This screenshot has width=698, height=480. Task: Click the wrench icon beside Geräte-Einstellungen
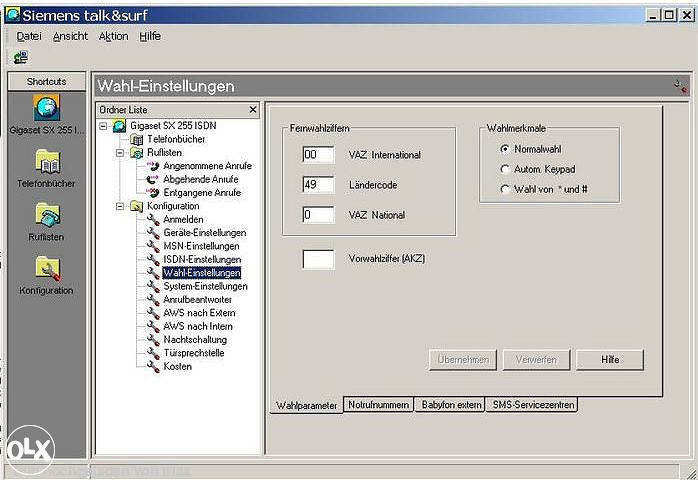click(x=153, y=233)
